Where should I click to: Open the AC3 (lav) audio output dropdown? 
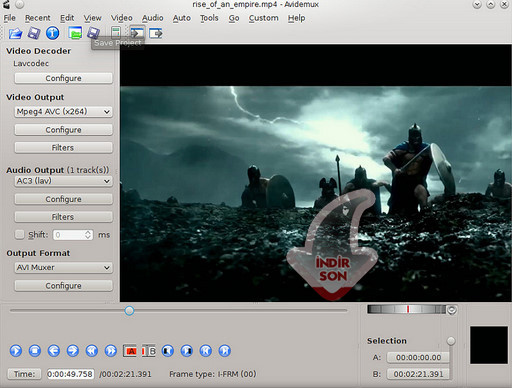[x=63, y=181]
